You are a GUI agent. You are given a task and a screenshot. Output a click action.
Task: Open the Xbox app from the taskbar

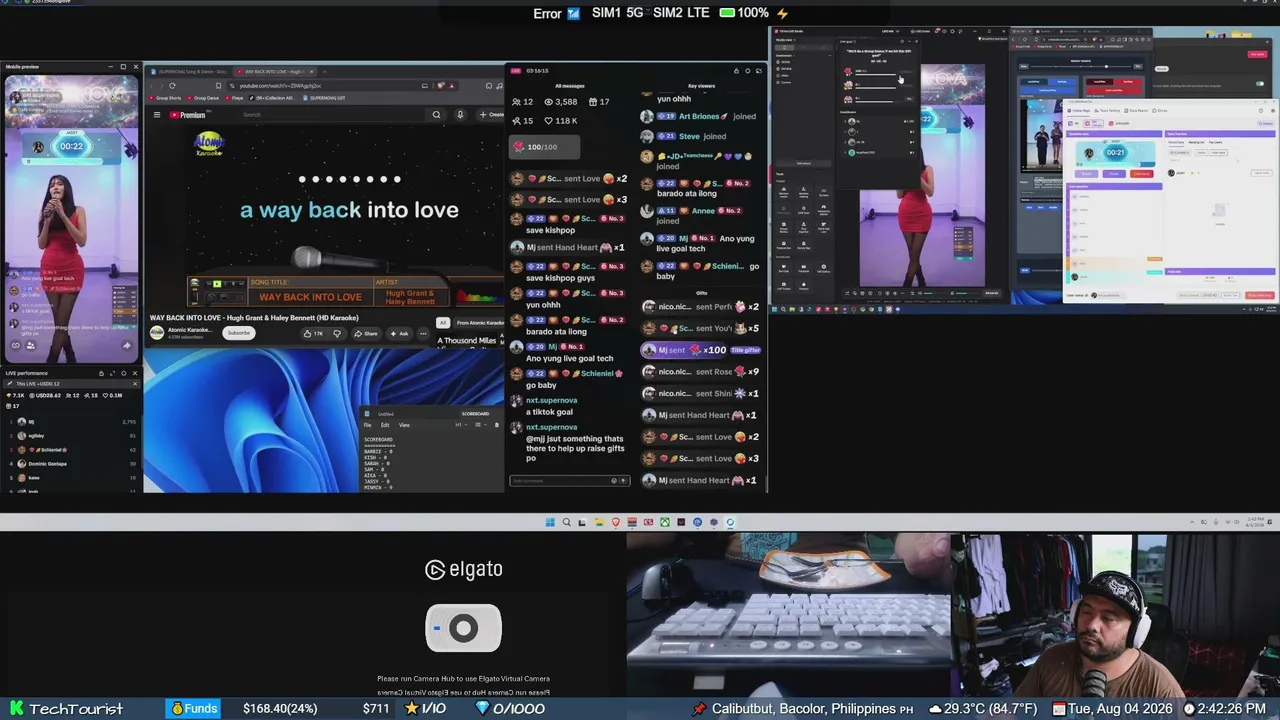click(664, 522)
